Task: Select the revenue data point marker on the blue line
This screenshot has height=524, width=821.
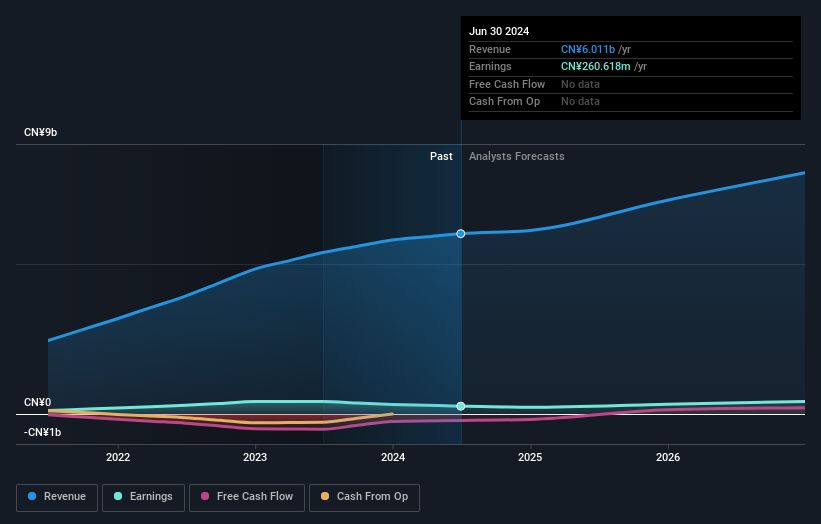Action: [x=461, y=233]
